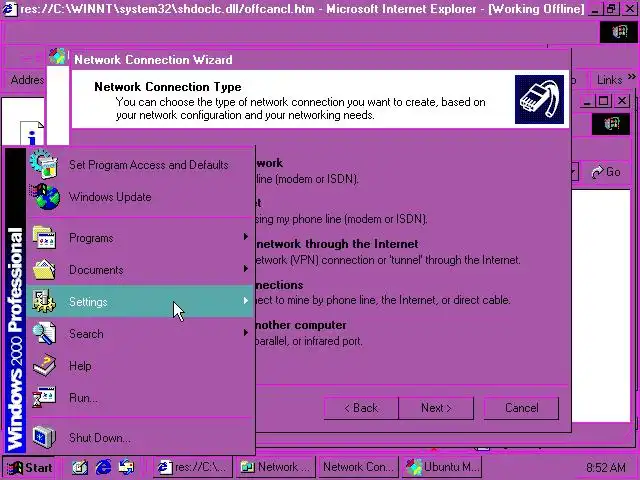The image size is (640, 480).
Task: Expand the Settings submenu arrow
Action: point(246,301)
